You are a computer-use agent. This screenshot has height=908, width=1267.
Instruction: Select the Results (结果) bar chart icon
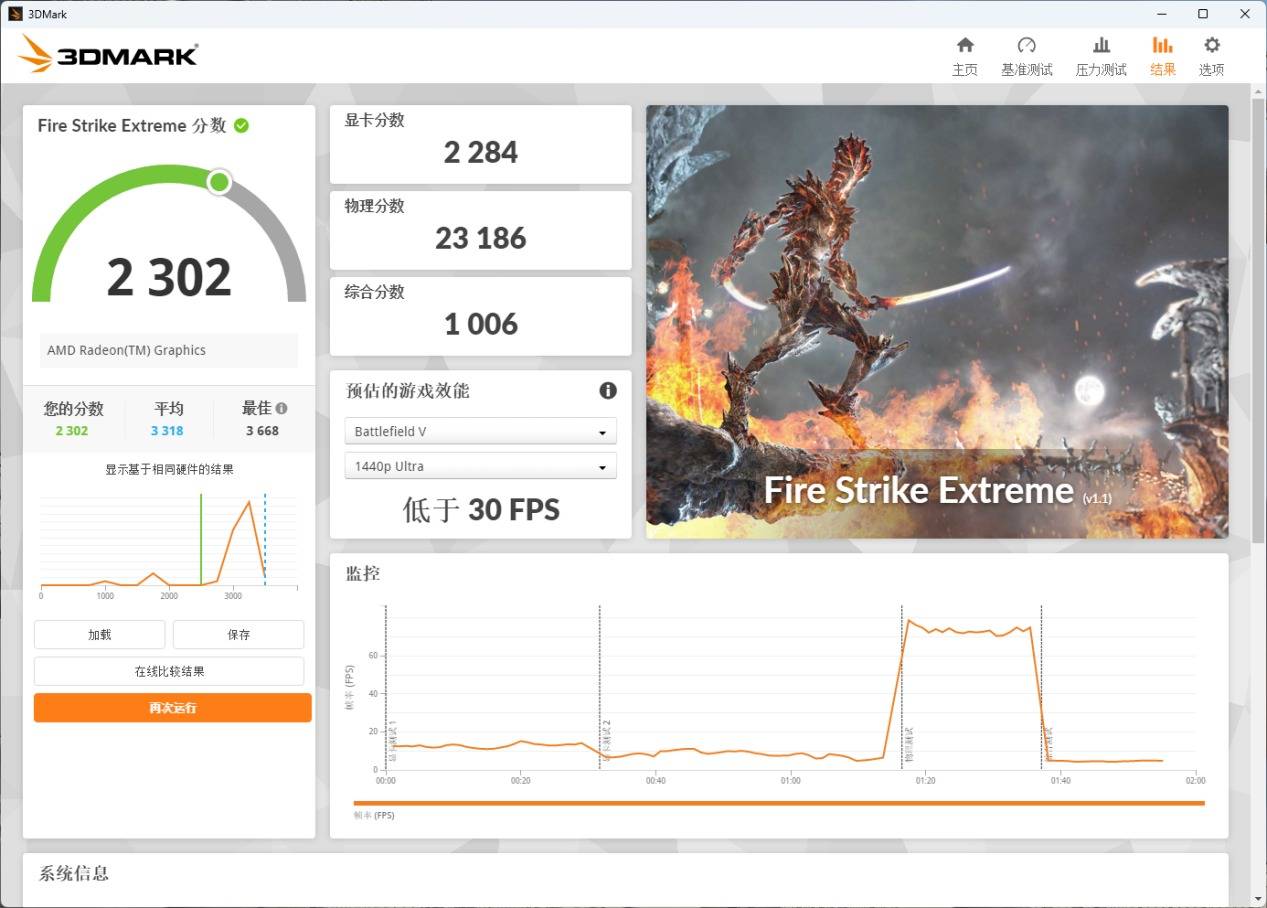tap(1162, 46)
